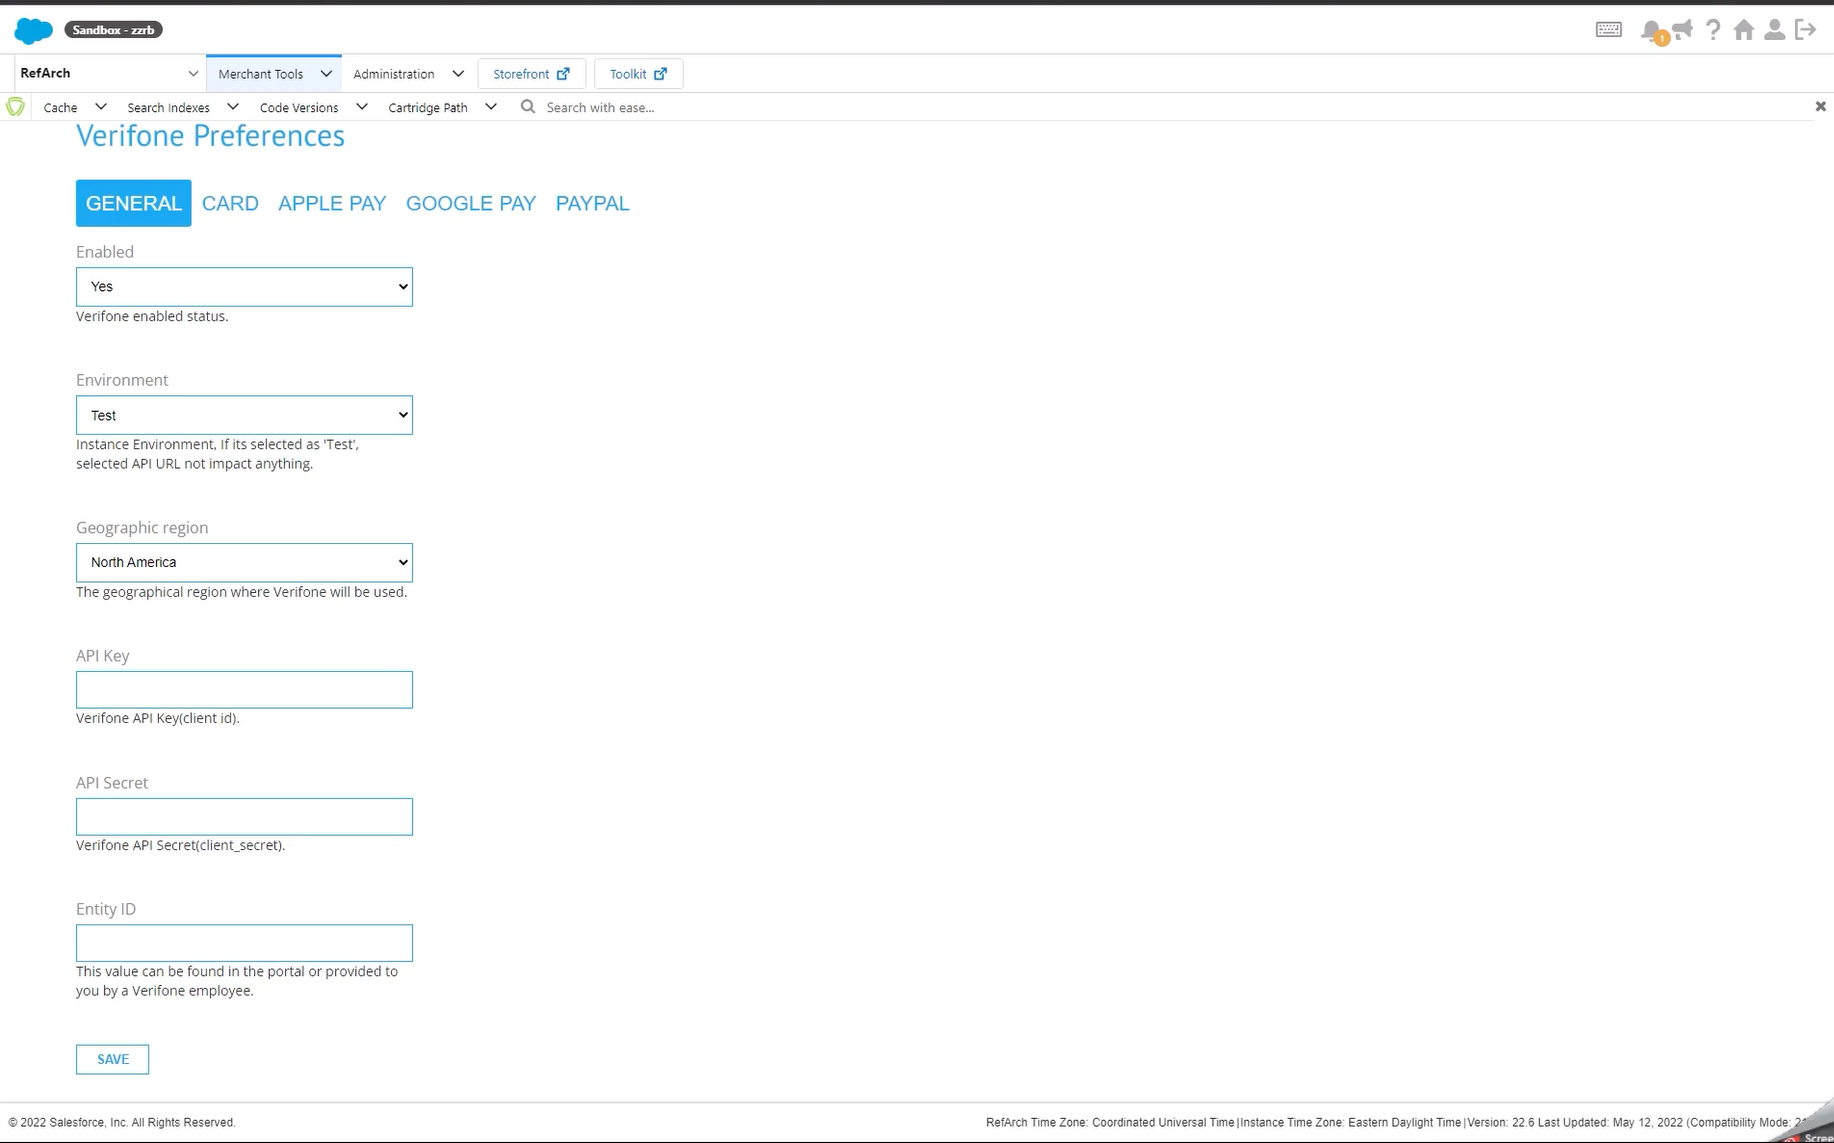This screenshot has height=1143, width=1834.
Task: Click the search magnifier icon
Action: pos(528,107)
